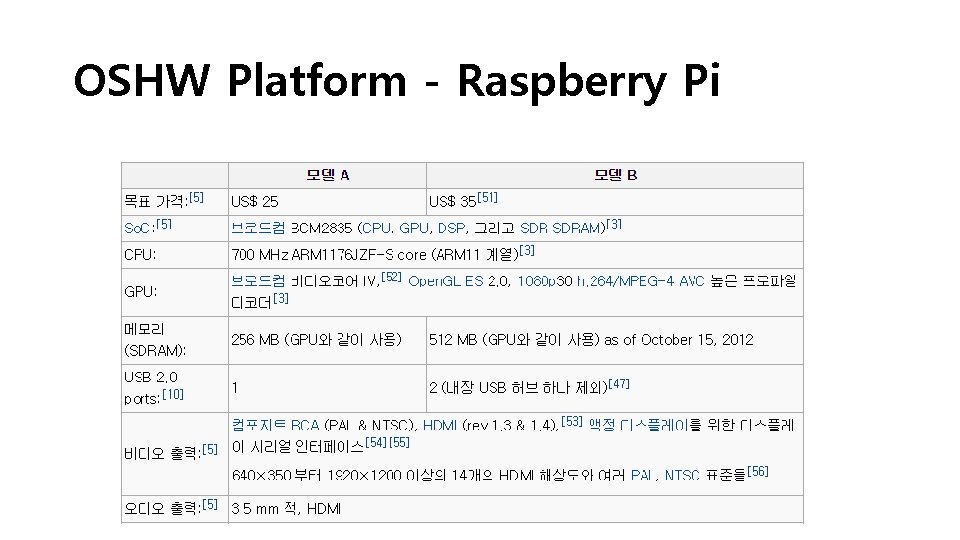Open reference [3] after ARM11 계열
This screenshot has width=960, height=540.
click(527, 250)
